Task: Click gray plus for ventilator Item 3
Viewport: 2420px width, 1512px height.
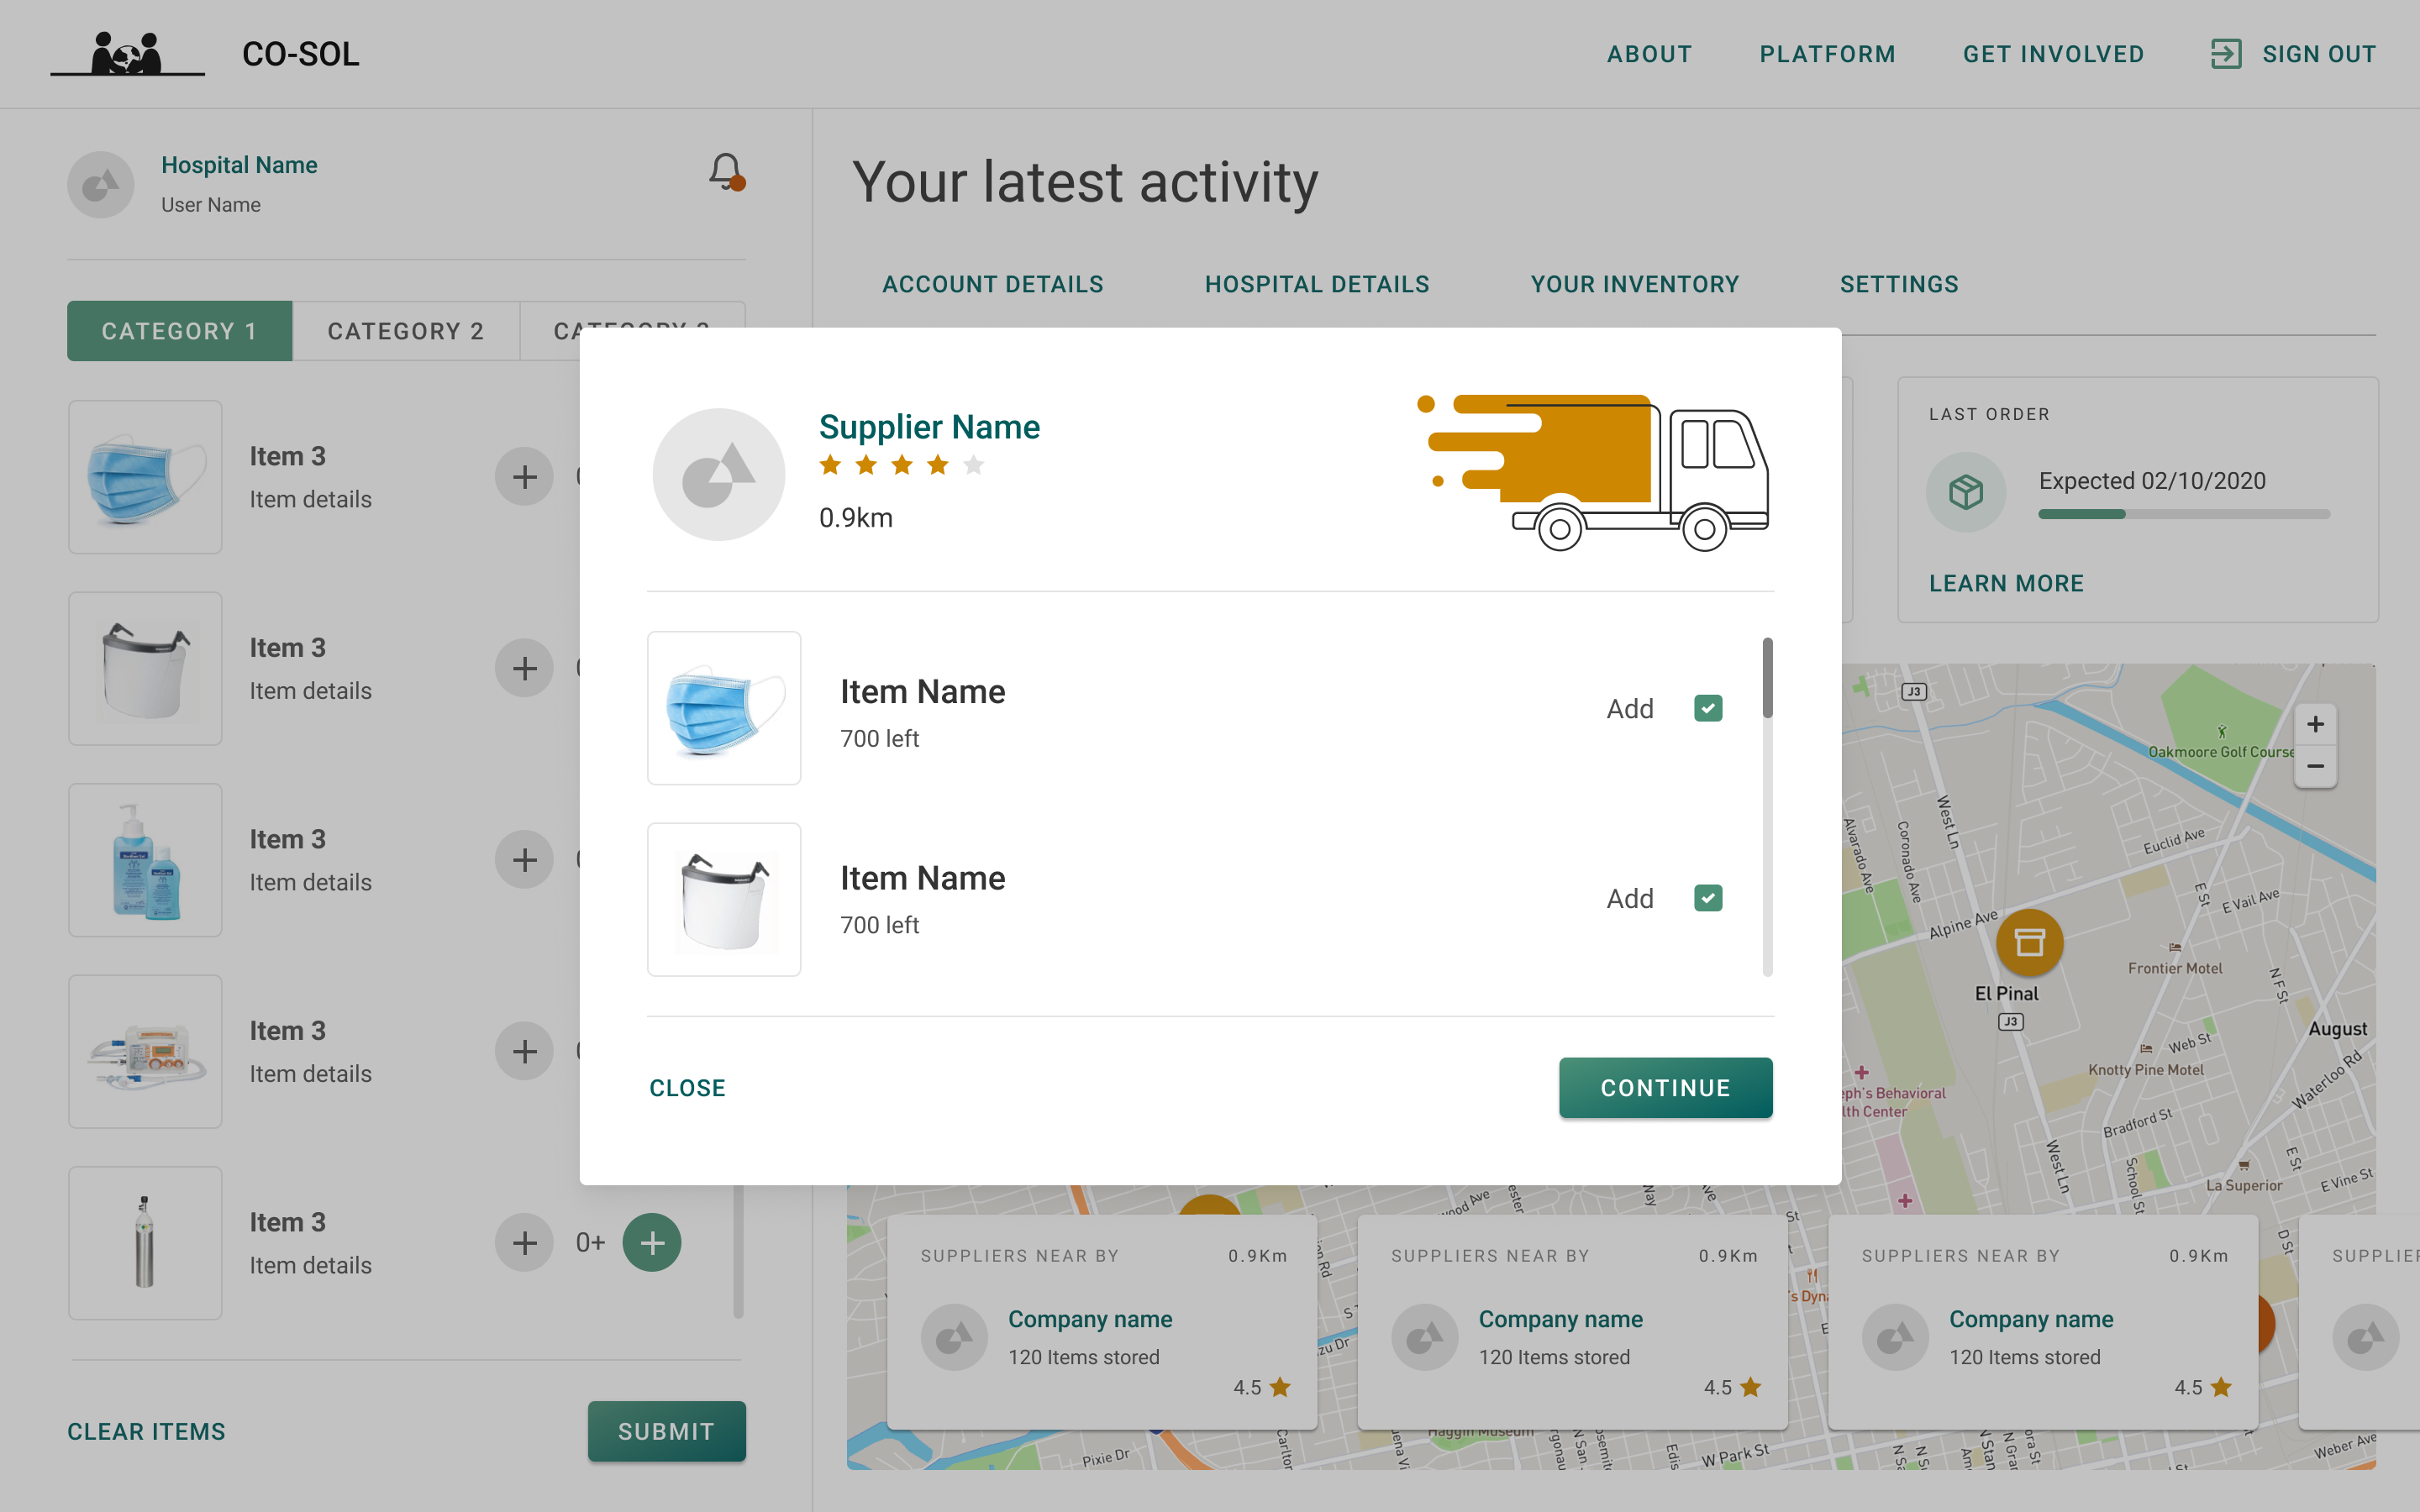Action: pos(524,1051)
